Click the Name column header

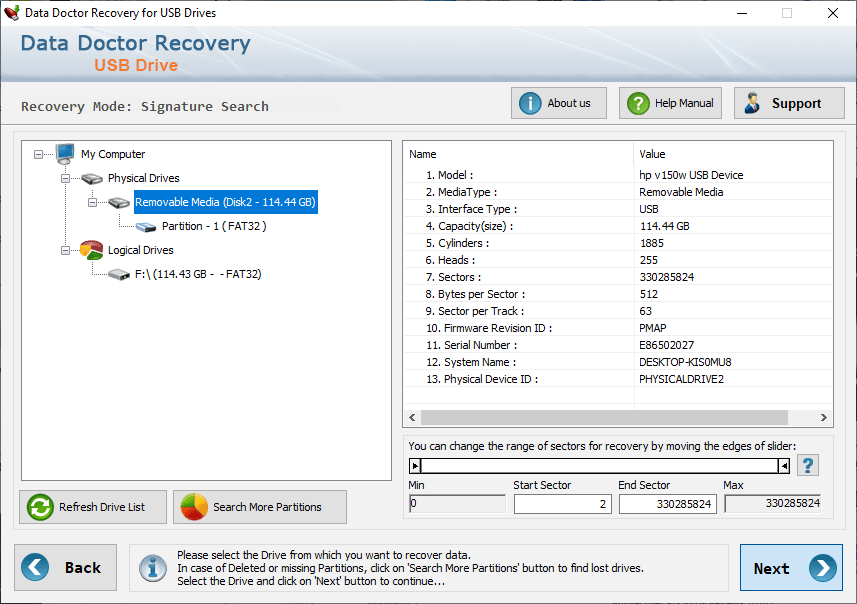coord(519,154)
